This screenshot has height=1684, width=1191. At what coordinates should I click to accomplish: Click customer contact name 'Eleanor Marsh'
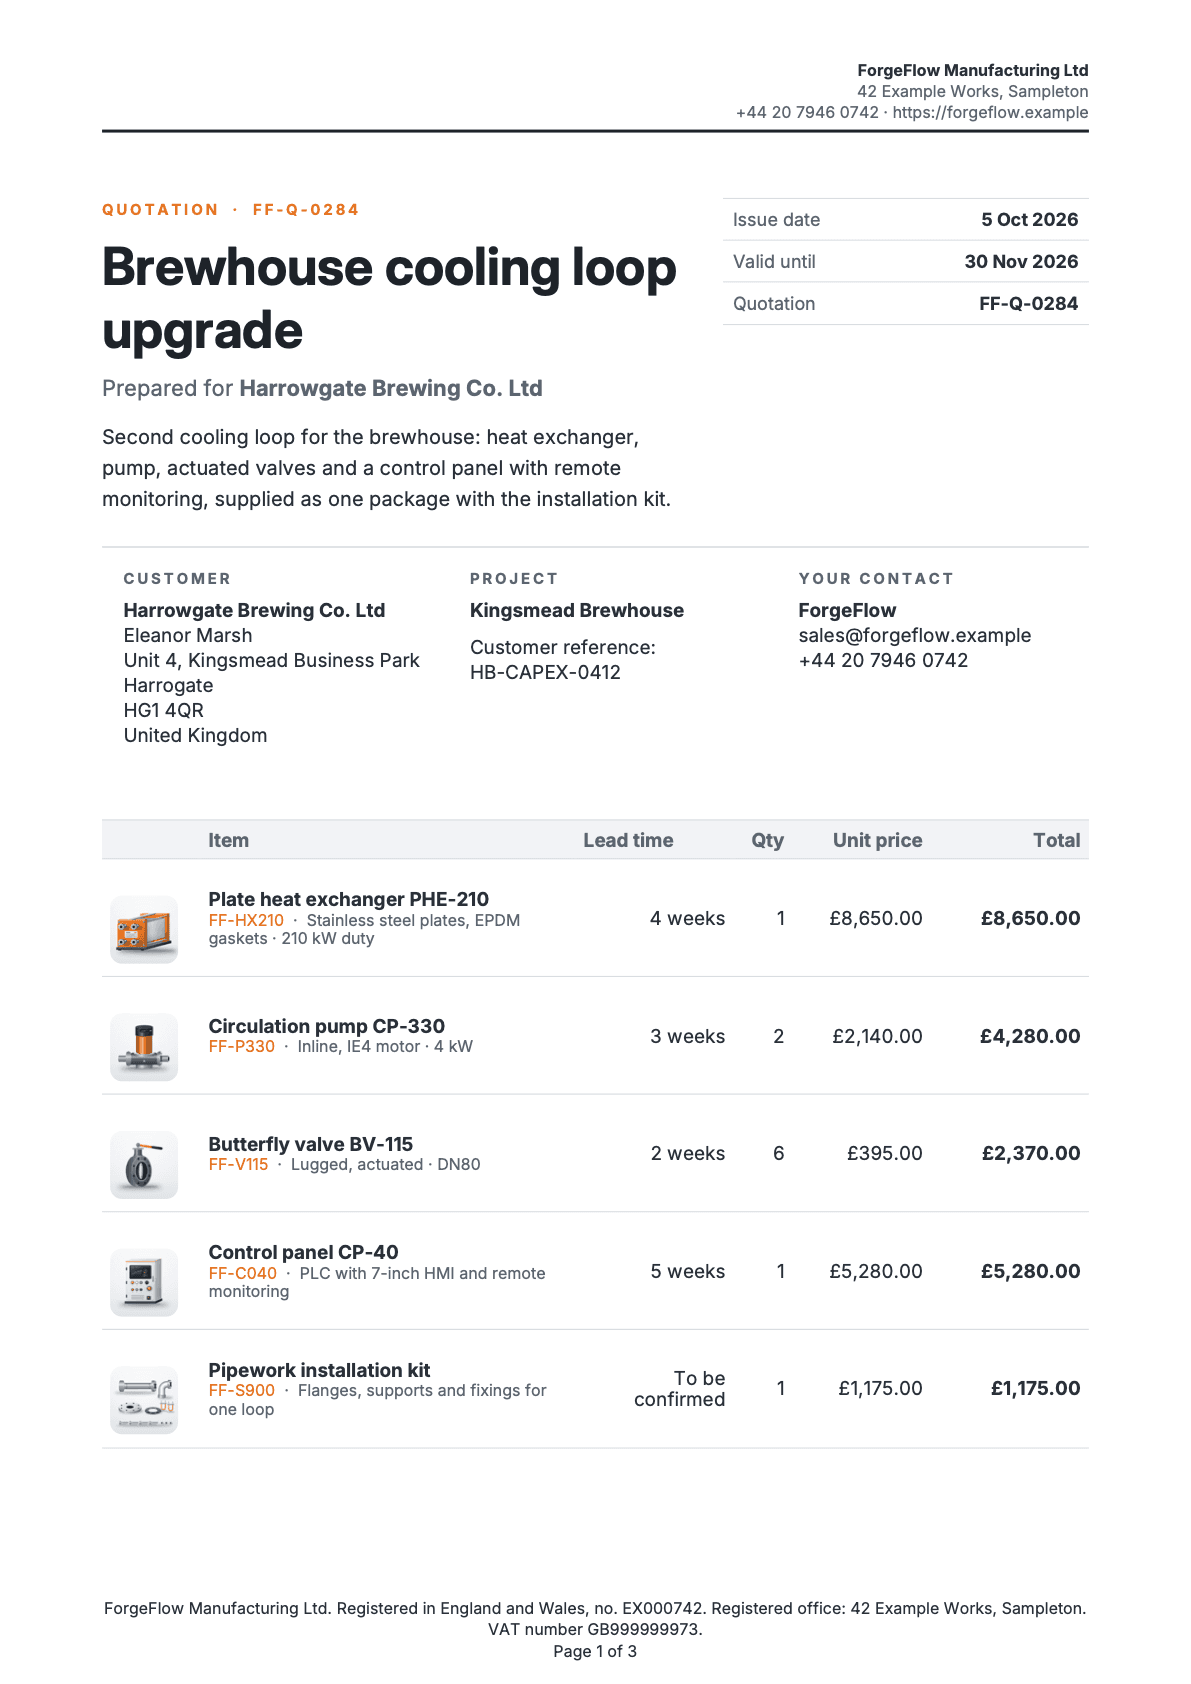tap(187, 635)
